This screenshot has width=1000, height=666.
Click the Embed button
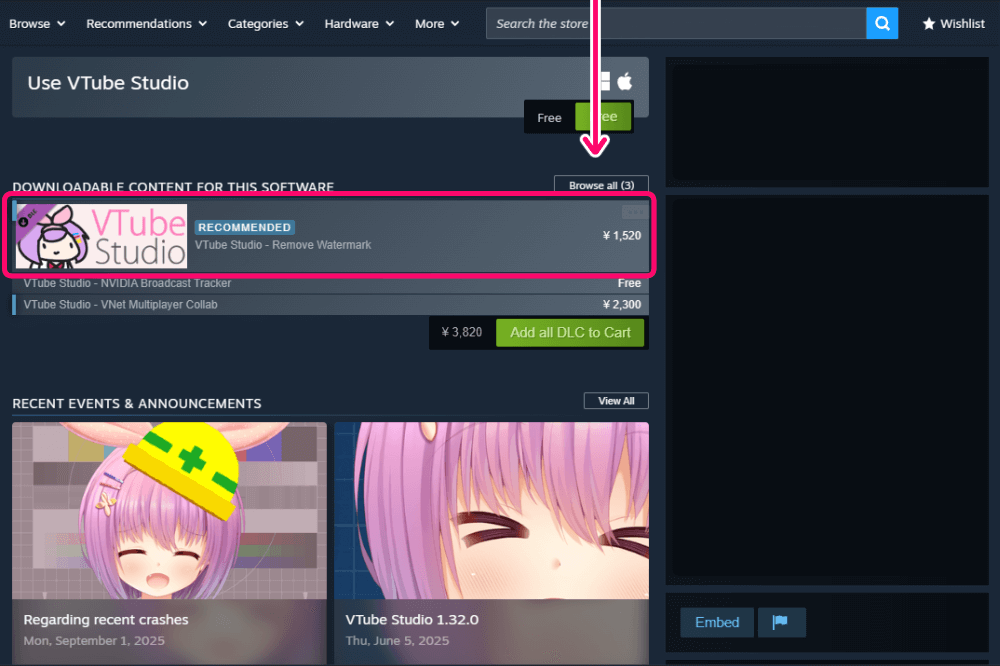(x=717, y=622)
